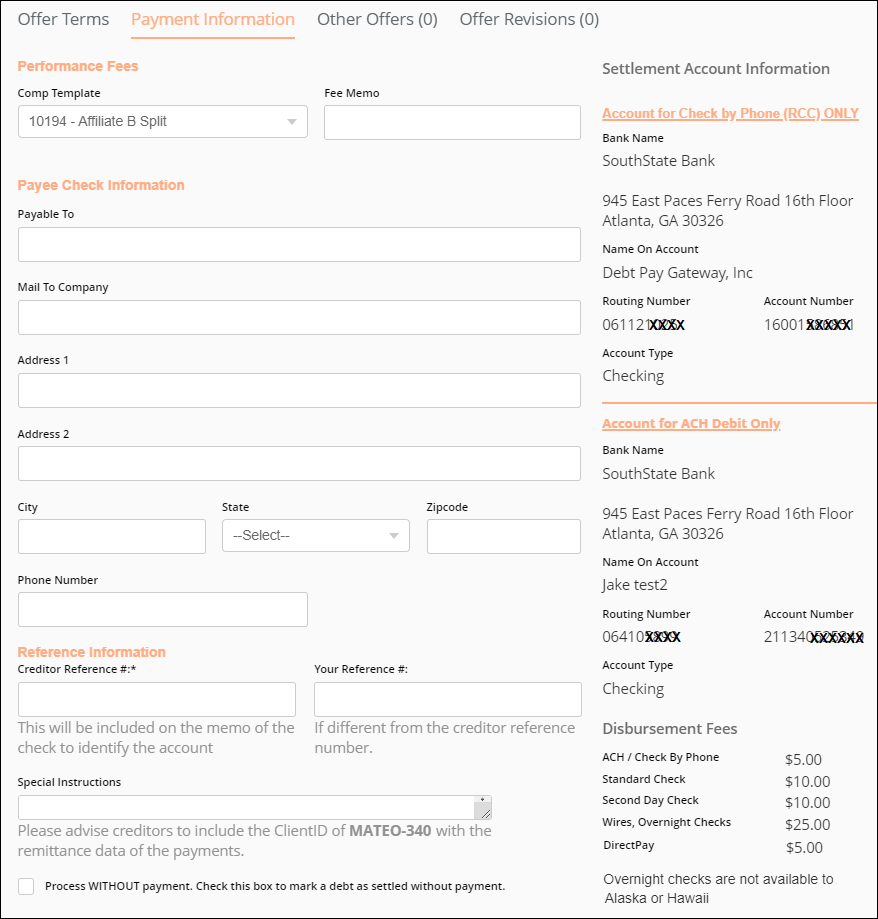Click the Performance Fees heading
The height and width of the screenshot is (919, 878).
pyautogui.click(x=78, y=66)
